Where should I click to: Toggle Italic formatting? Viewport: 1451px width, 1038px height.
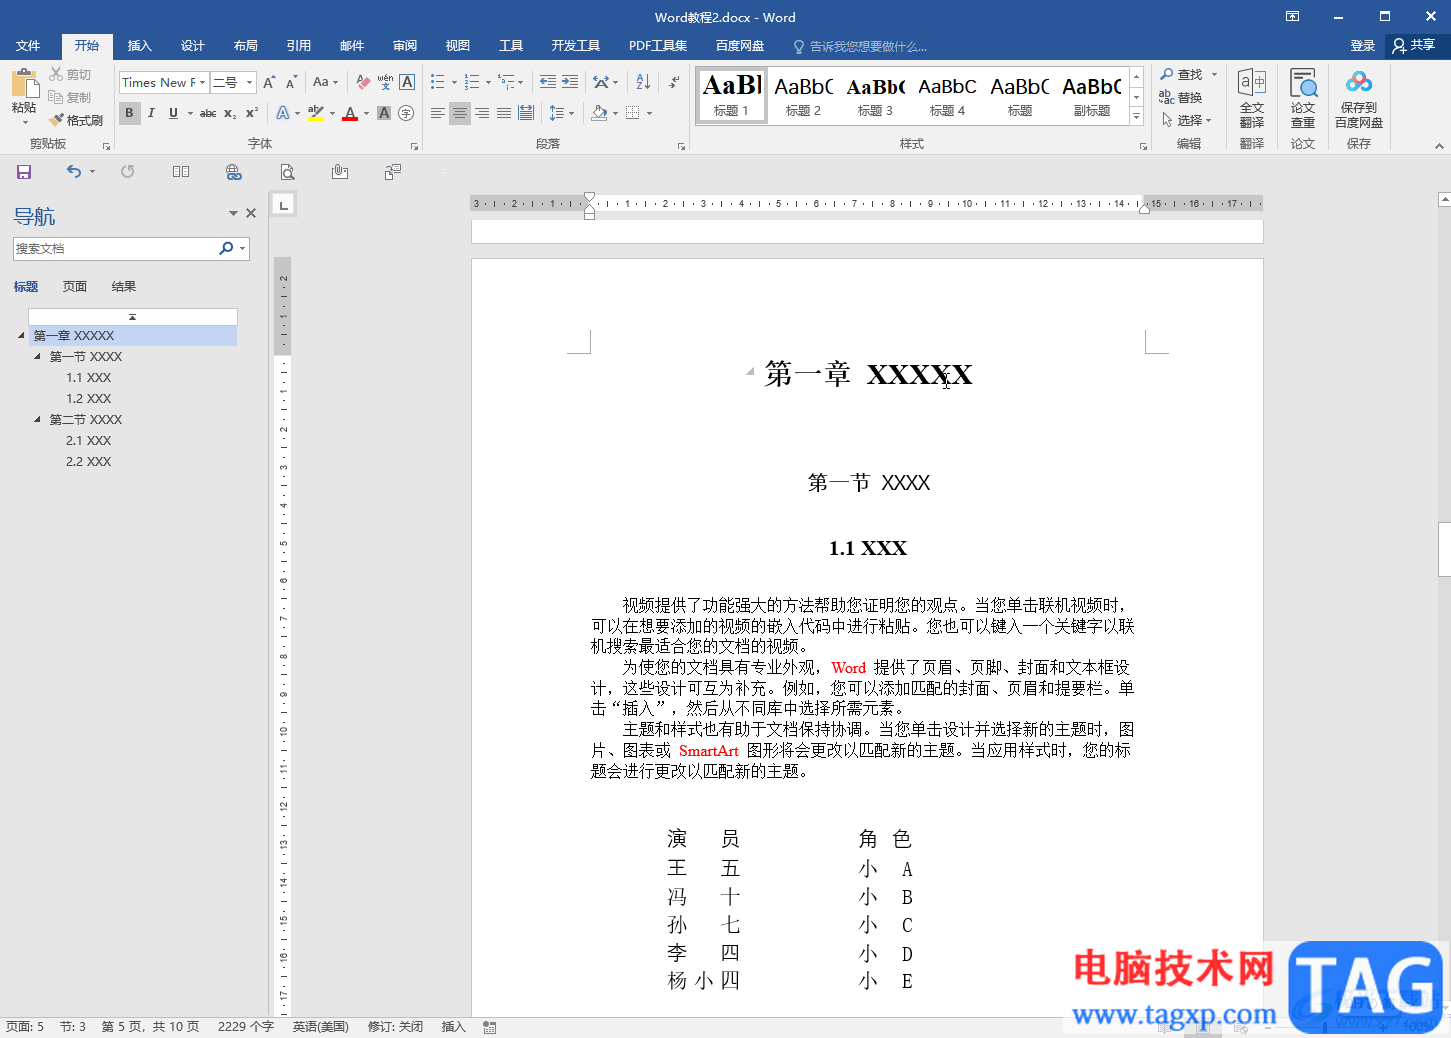coord(151,113)
